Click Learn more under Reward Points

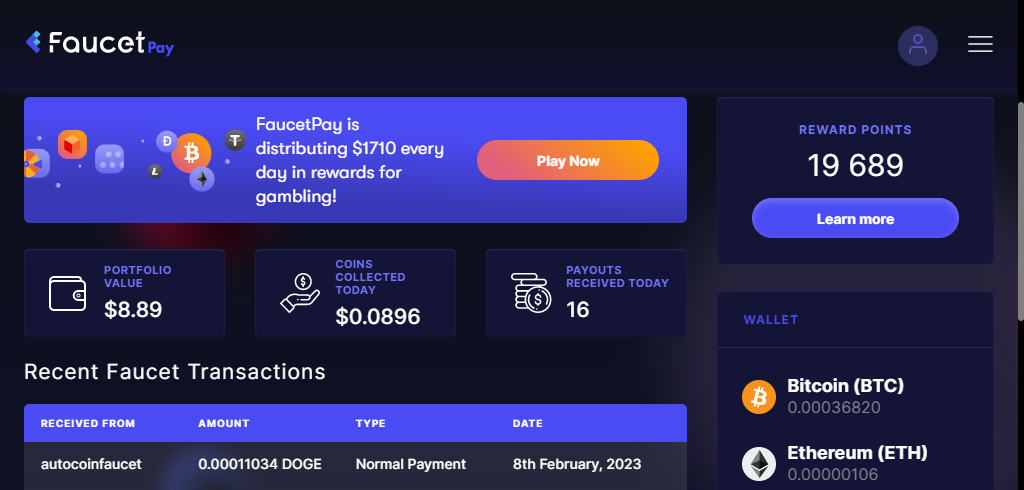click(855, 218)
